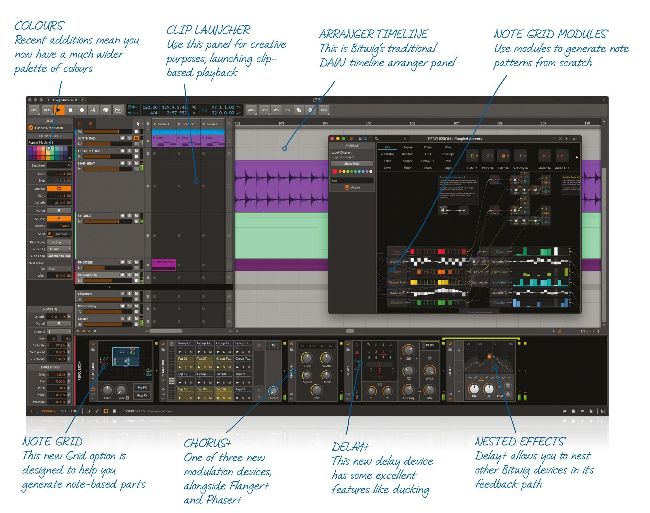Click the Pre FX button on the Note Grid device
The image size is (650, 513).
[x=142, y=387]
